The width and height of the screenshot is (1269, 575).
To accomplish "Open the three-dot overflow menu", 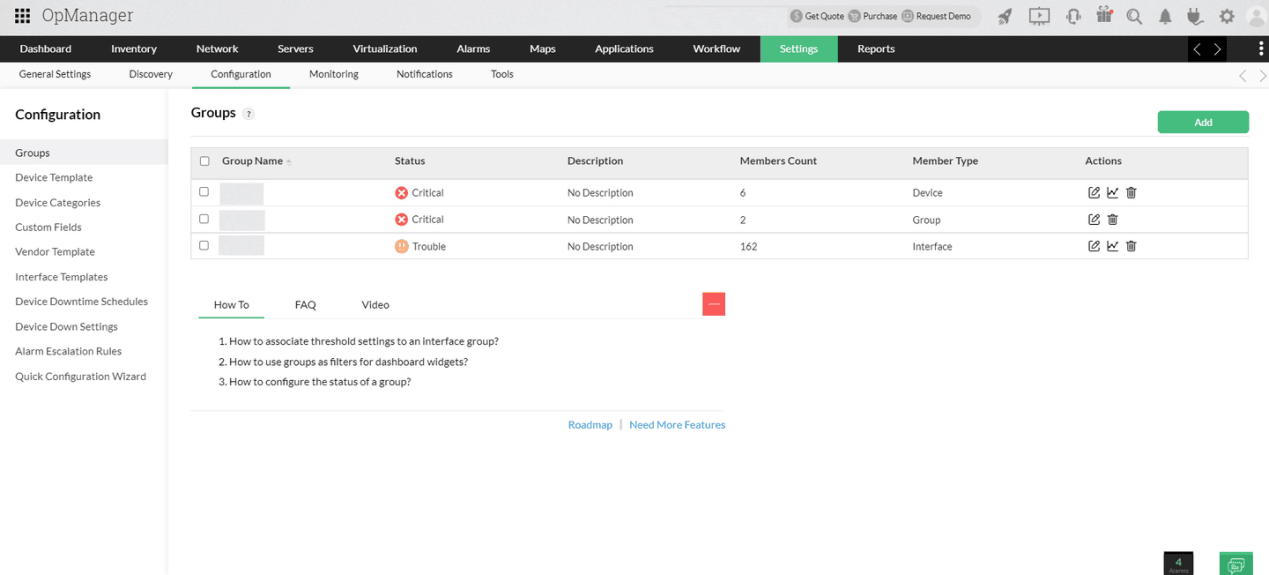I will (x=1260, y=49).
